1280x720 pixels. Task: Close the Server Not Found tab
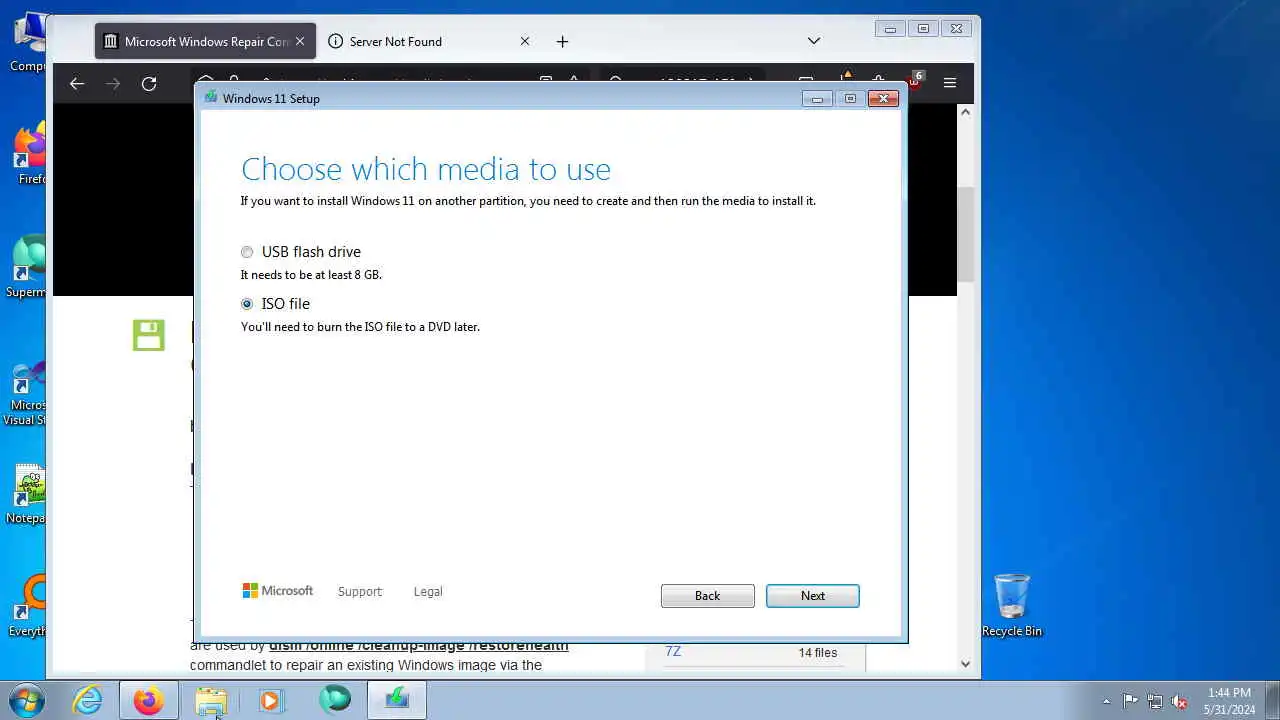click(x=524, y=41)
